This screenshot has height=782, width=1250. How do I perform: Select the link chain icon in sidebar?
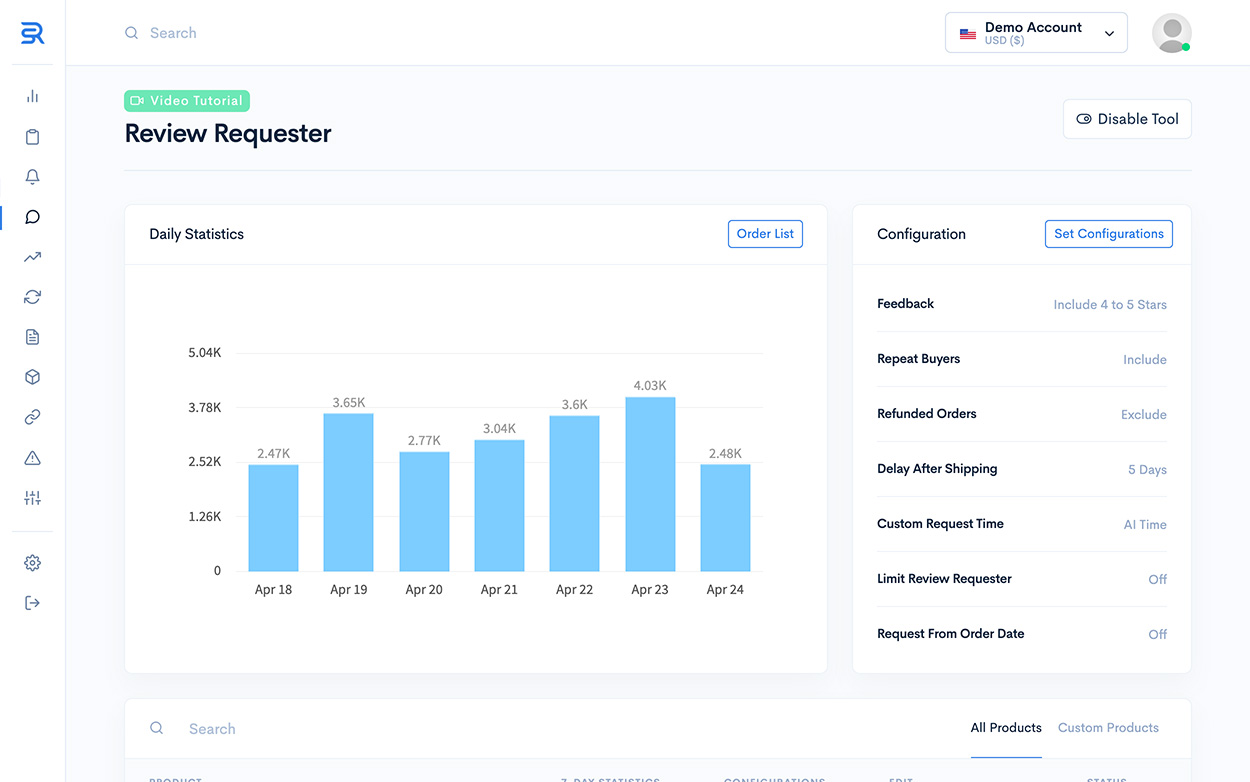coord(32,417)
